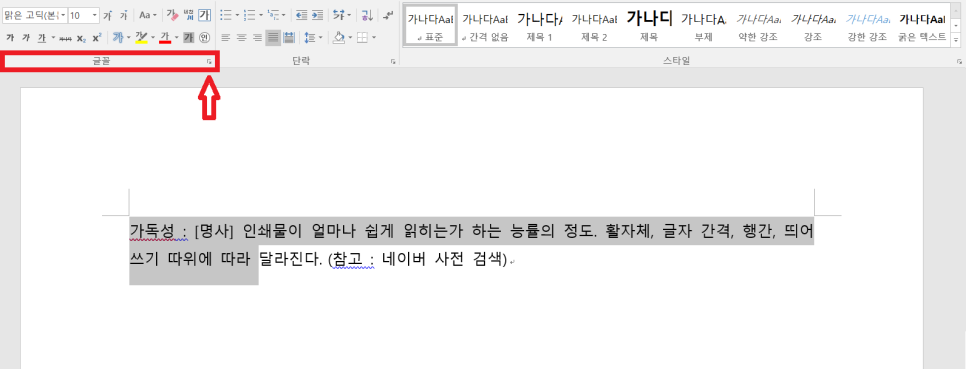Image resolution: width=966 pixels, height=369 pixels.
Task: Apply the 굵은 텍스트 style
Action: pyautogui.click(x=922, y=25)
